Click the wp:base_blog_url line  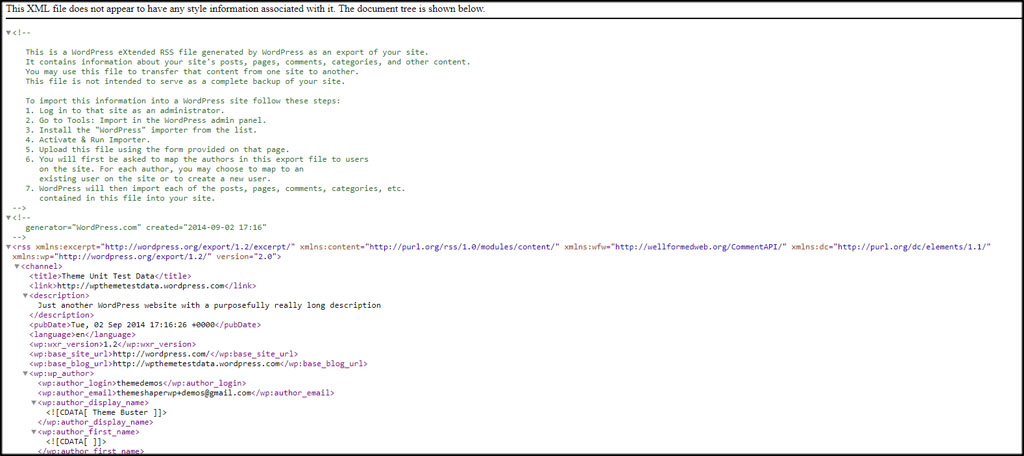(x=198, y=364)
